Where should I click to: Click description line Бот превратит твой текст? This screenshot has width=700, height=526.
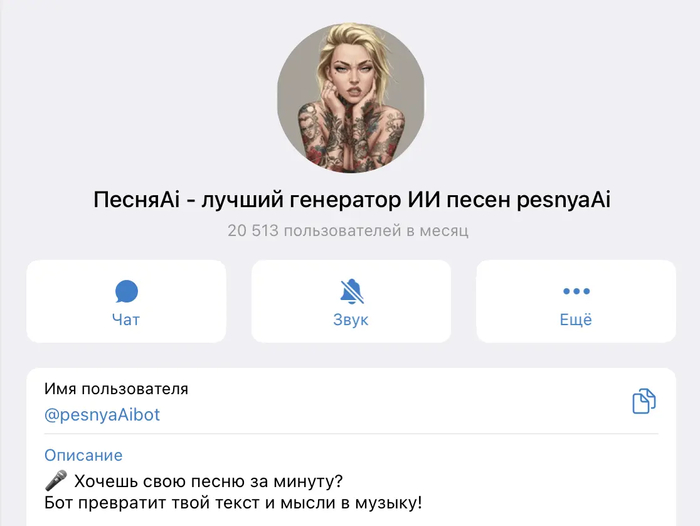233,503
